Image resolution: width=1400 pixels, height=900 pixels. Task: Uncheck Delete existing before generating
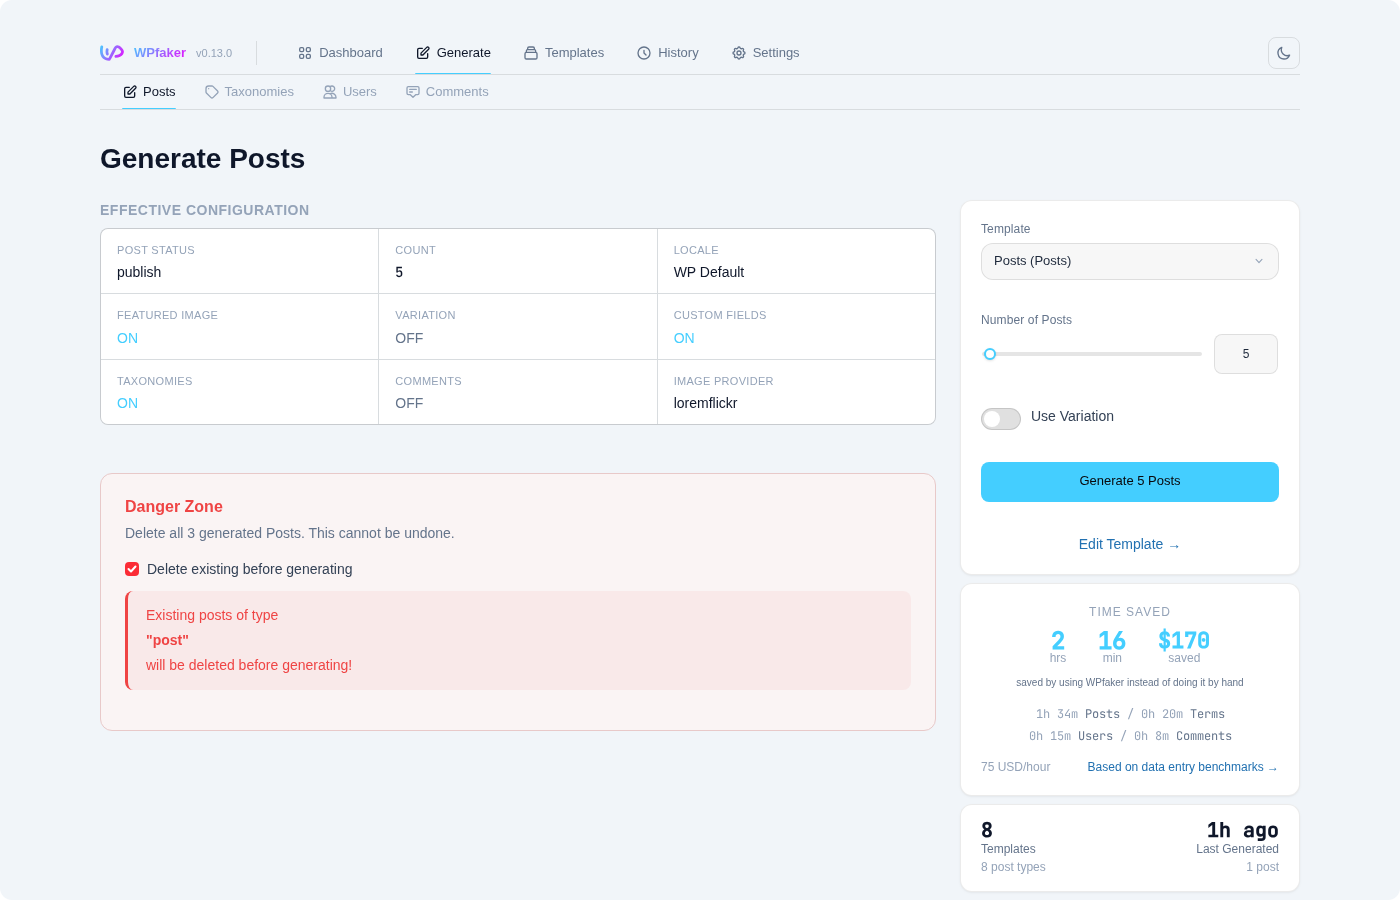pos(132,568)
